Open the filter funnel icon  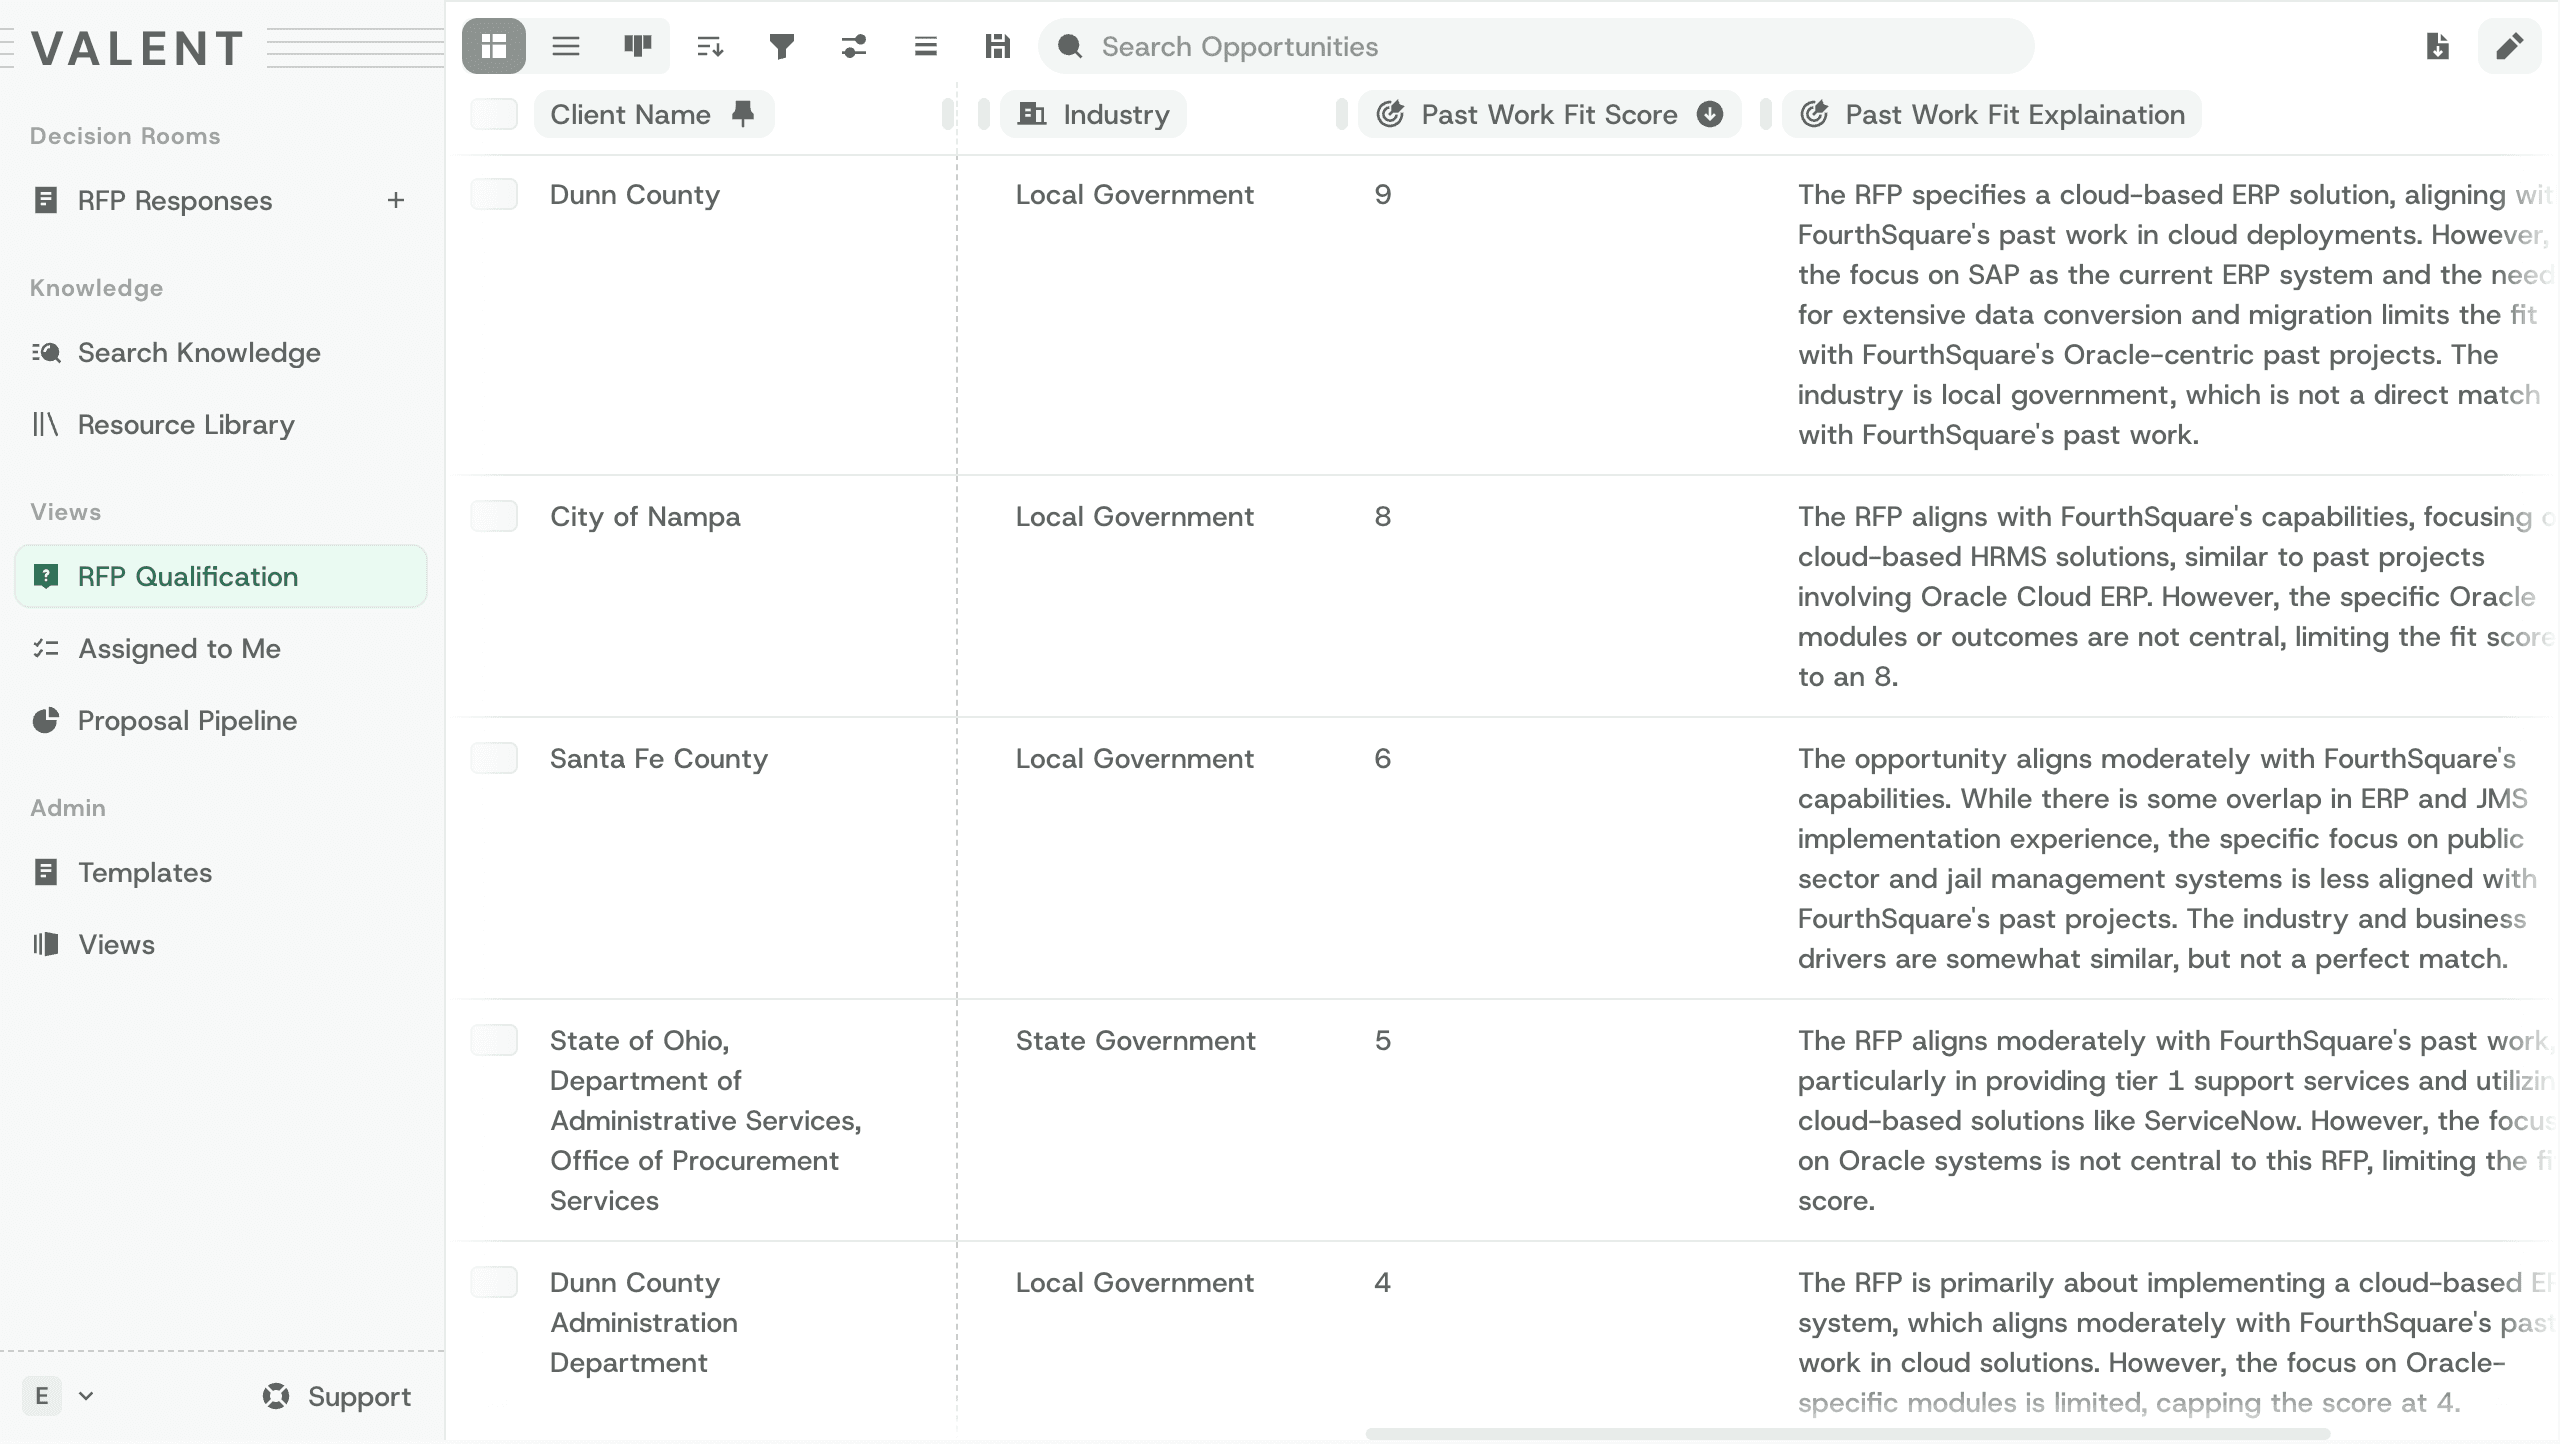pos(782,46)
